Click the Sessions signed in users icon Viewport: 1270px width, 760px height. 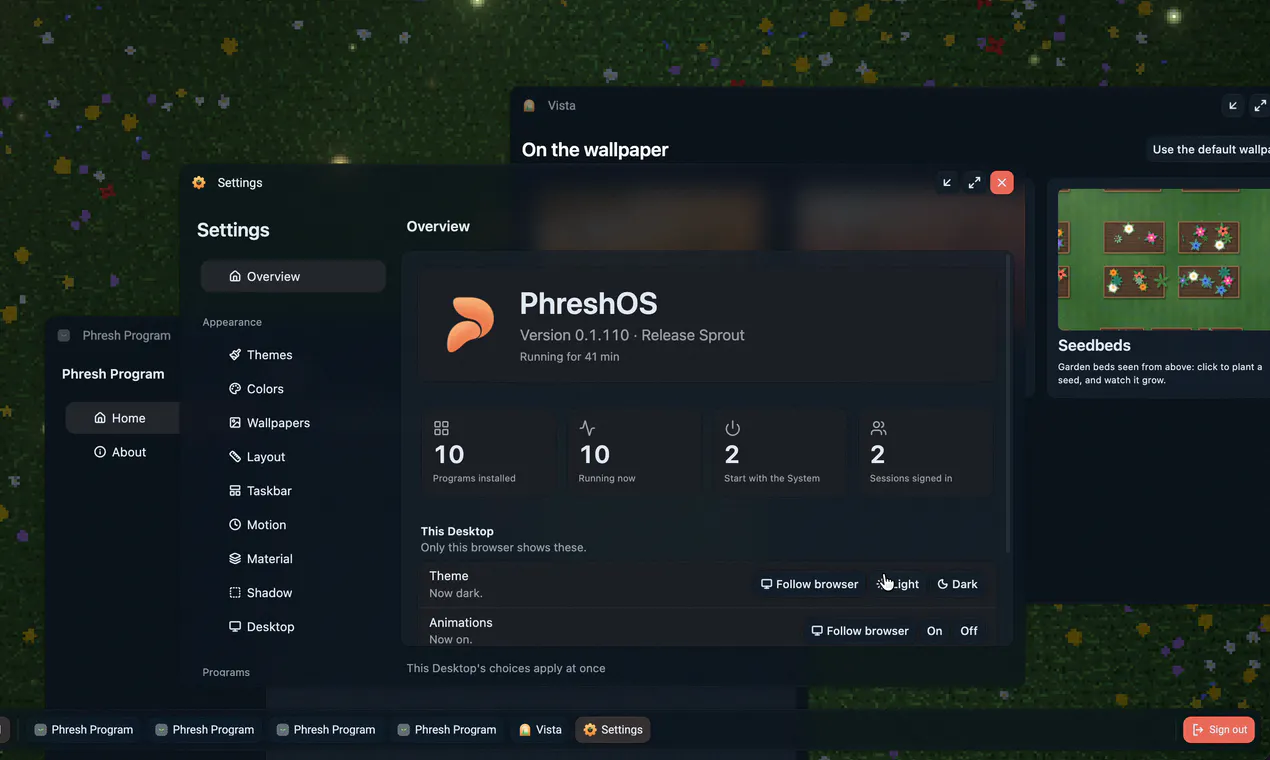coord(878,428)
